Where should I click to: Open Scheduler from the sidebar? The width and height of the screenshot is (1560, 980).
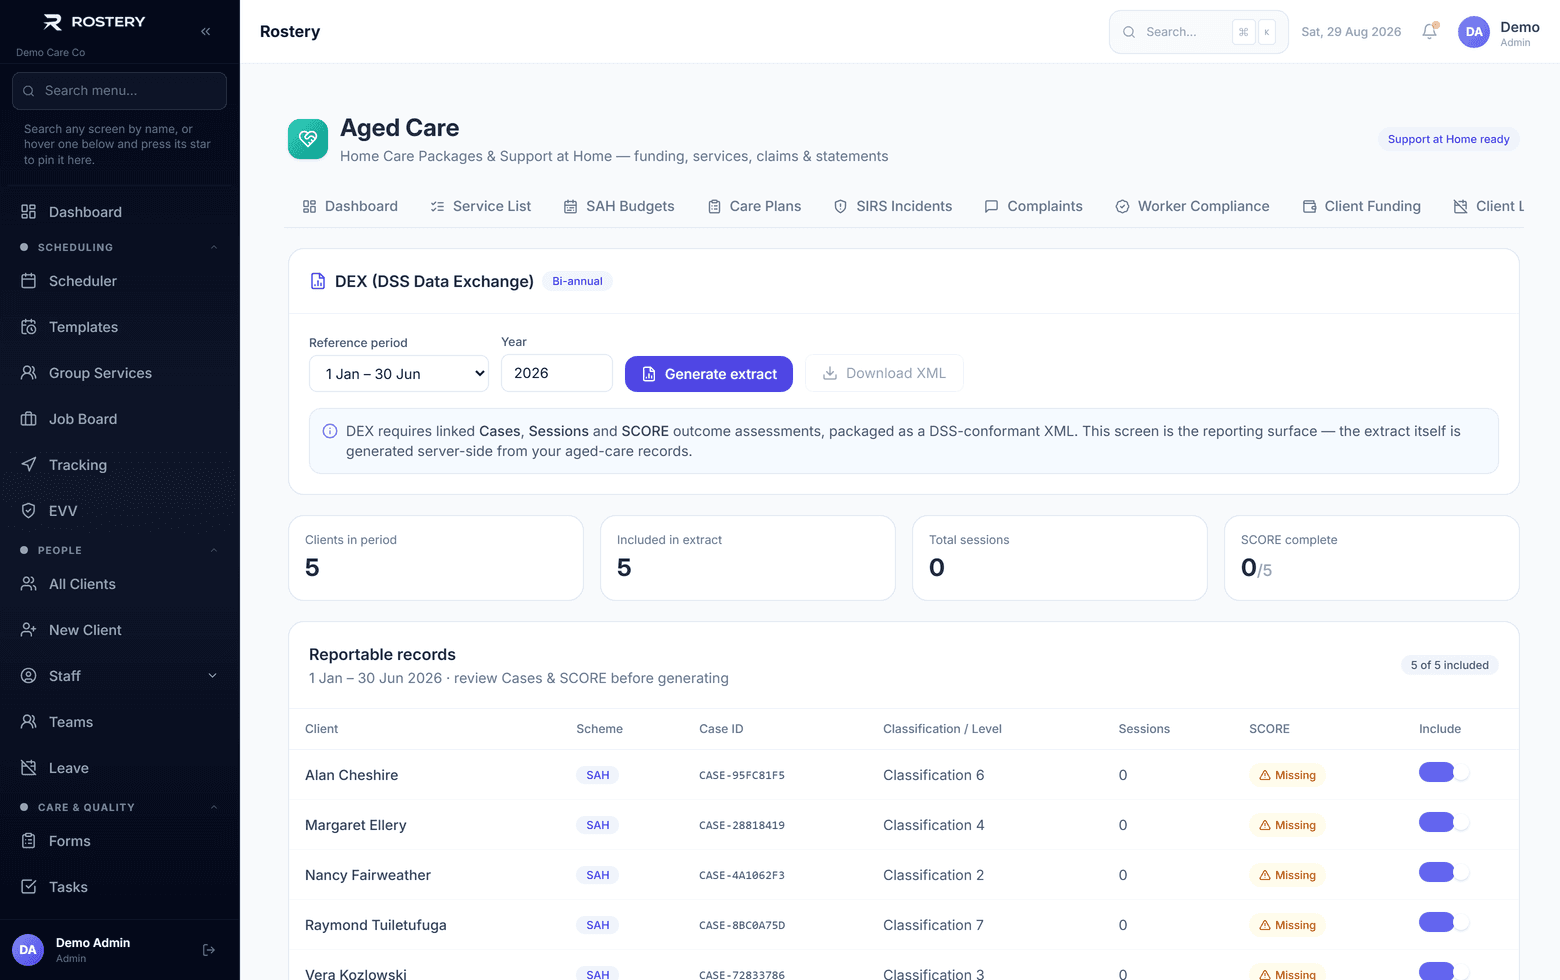point(120,281)
